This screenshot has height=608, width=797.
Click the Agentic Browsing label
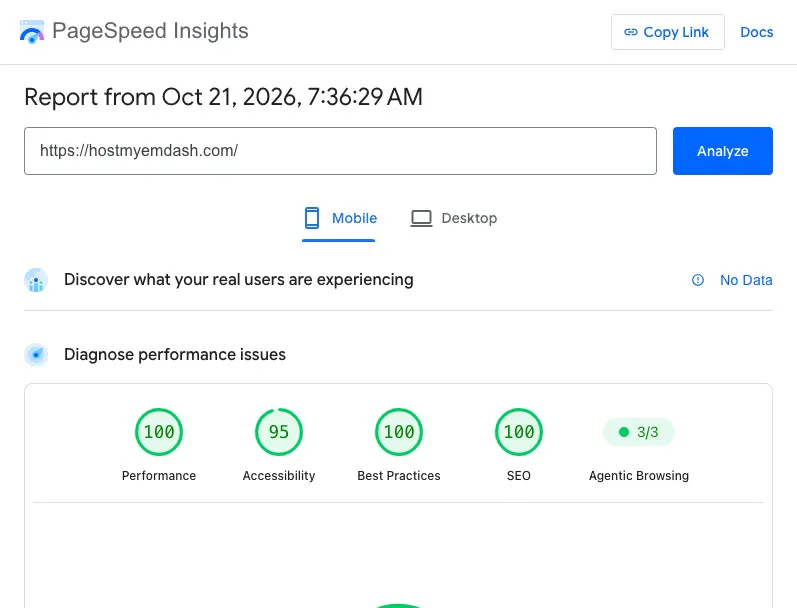tap(638, 476)
